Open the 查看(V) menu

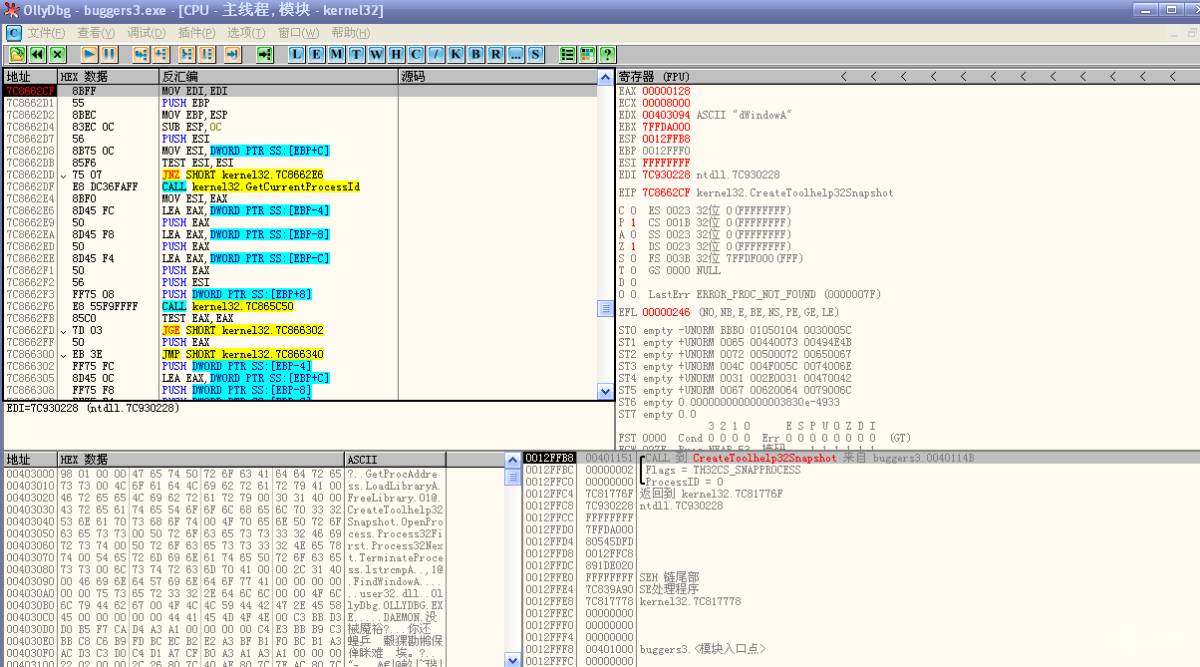(96, 33)
